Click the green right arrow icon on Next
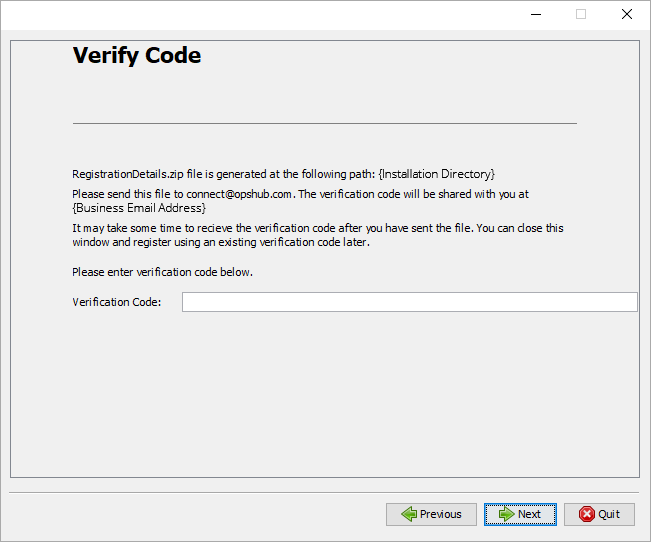 click(506, 514)
